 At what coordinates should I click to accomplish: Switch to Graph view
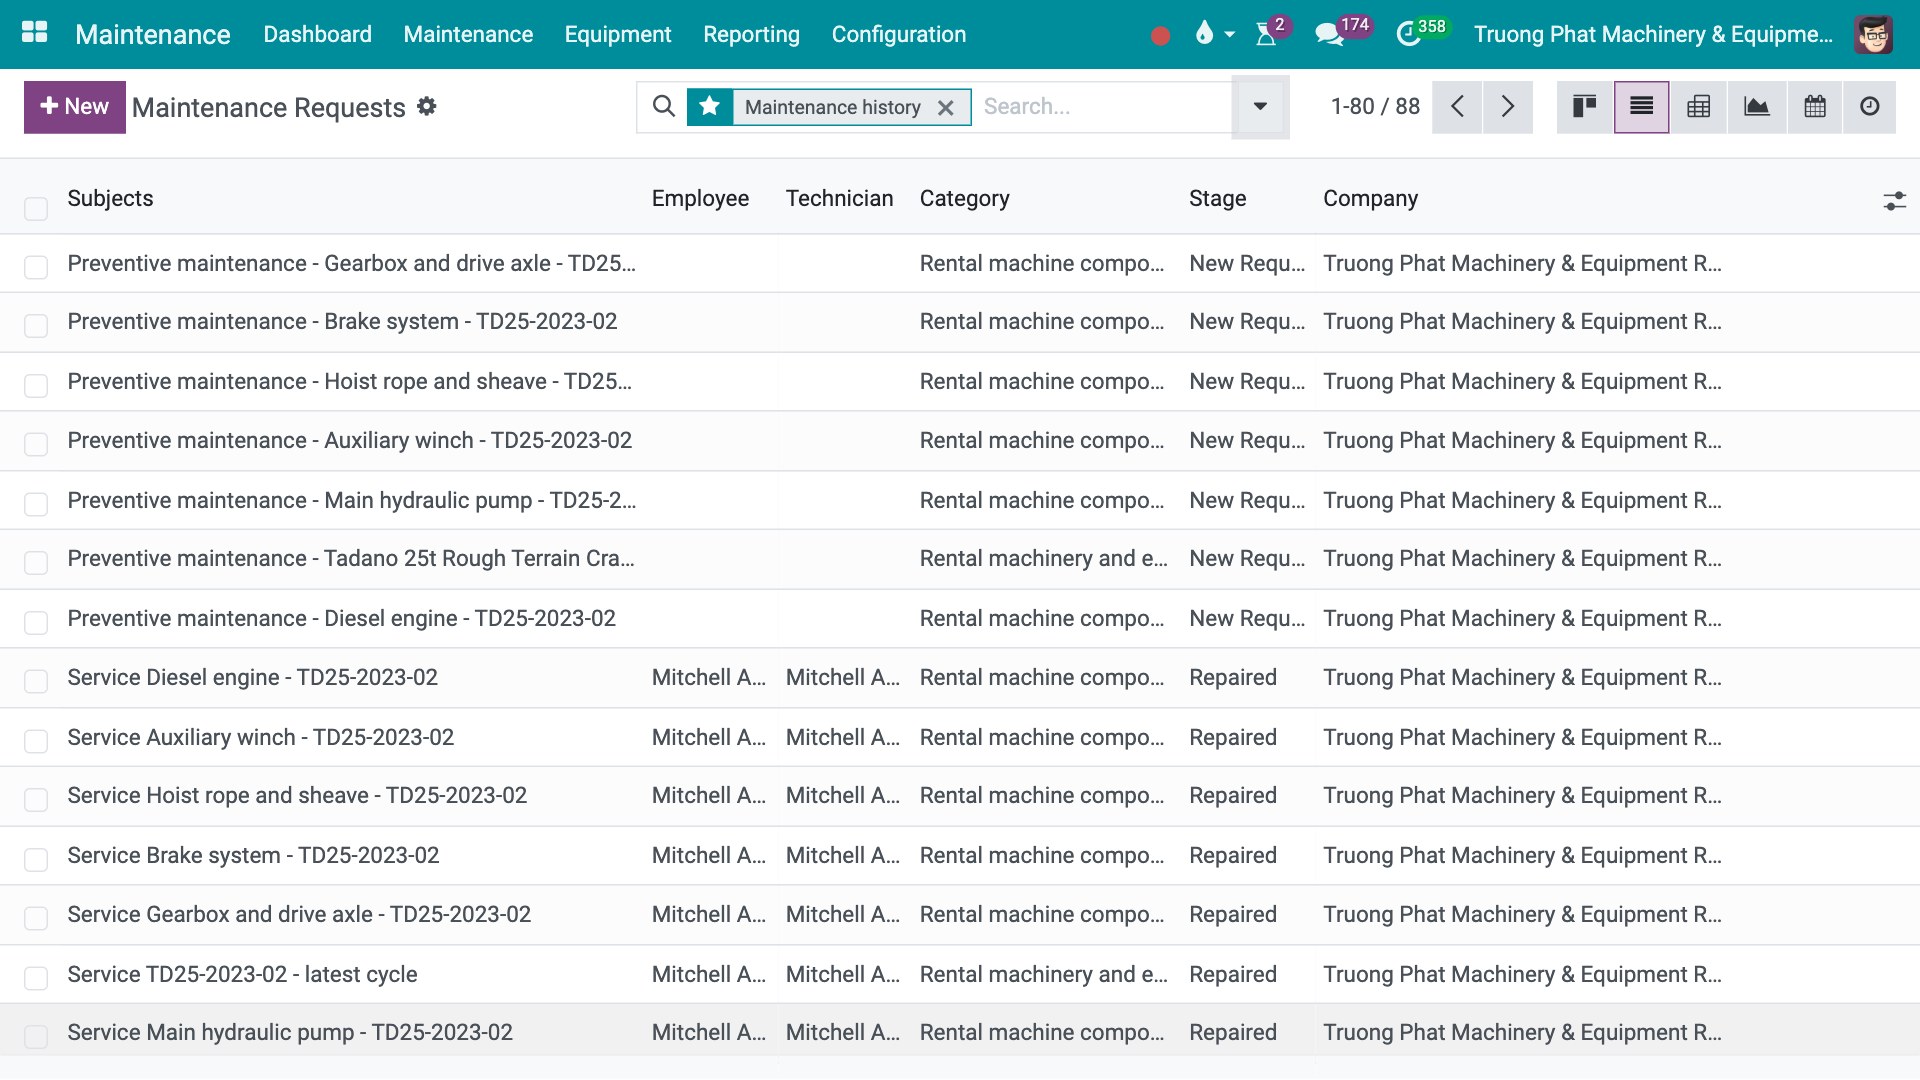tap(1756, 107)
